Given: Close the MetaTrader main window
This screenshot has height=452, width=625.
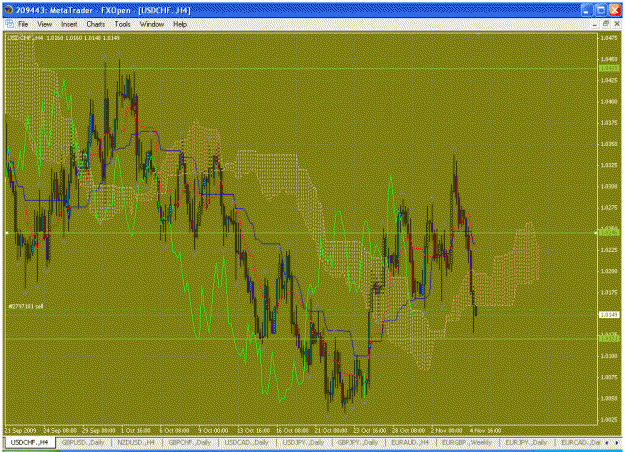Looking at the screenshot, I should click(615, 10).
